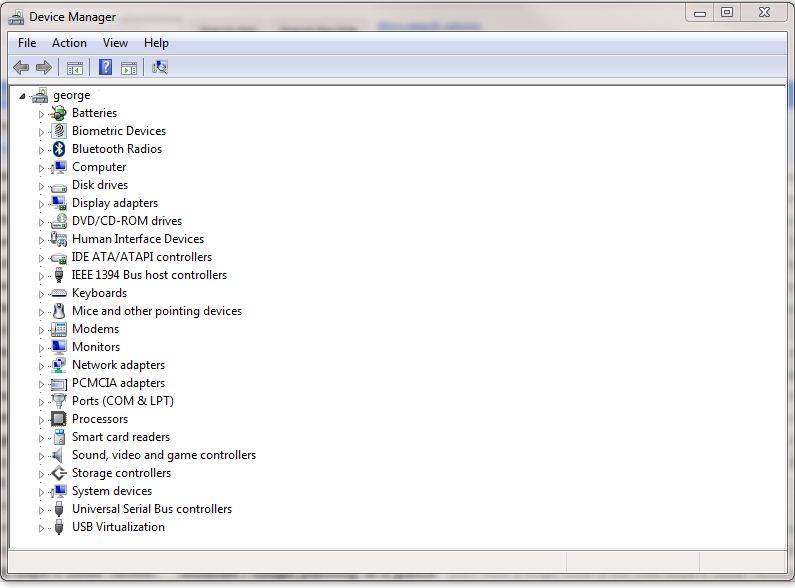Expand the System devices node
The height and width of the screenshot is (588, 795).
pos(41,492)
